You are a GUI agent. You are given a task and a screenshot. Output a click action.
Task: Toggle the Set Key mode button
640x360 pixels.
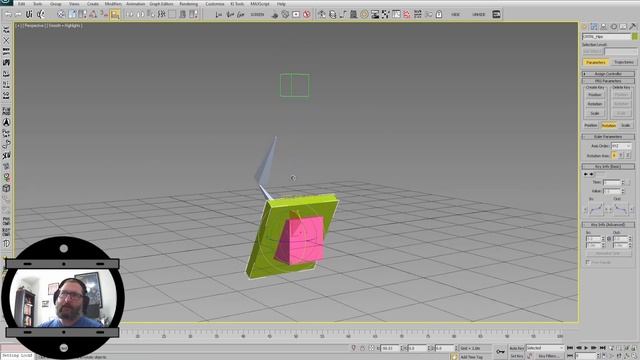pyautogui.click(x=516, y=356)
